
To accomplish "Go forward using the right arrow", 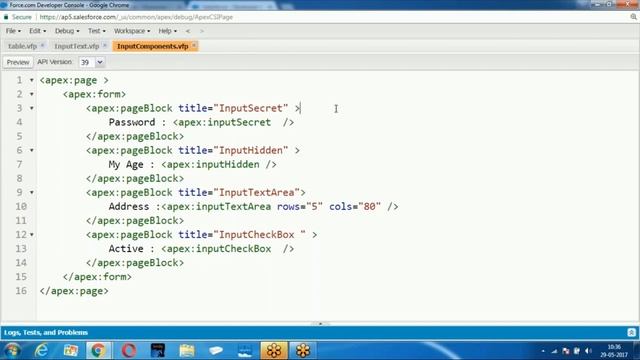I will pyautogui.click(x=202, y=31).
